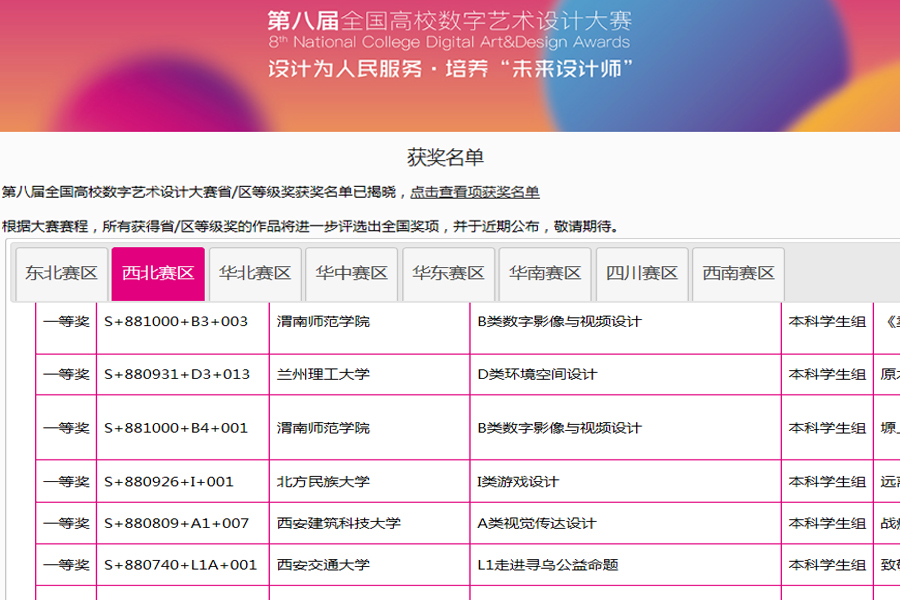Click the 西安建筑科技大学 school cell
The image size is (900, 600).
[x=339, y=523]
